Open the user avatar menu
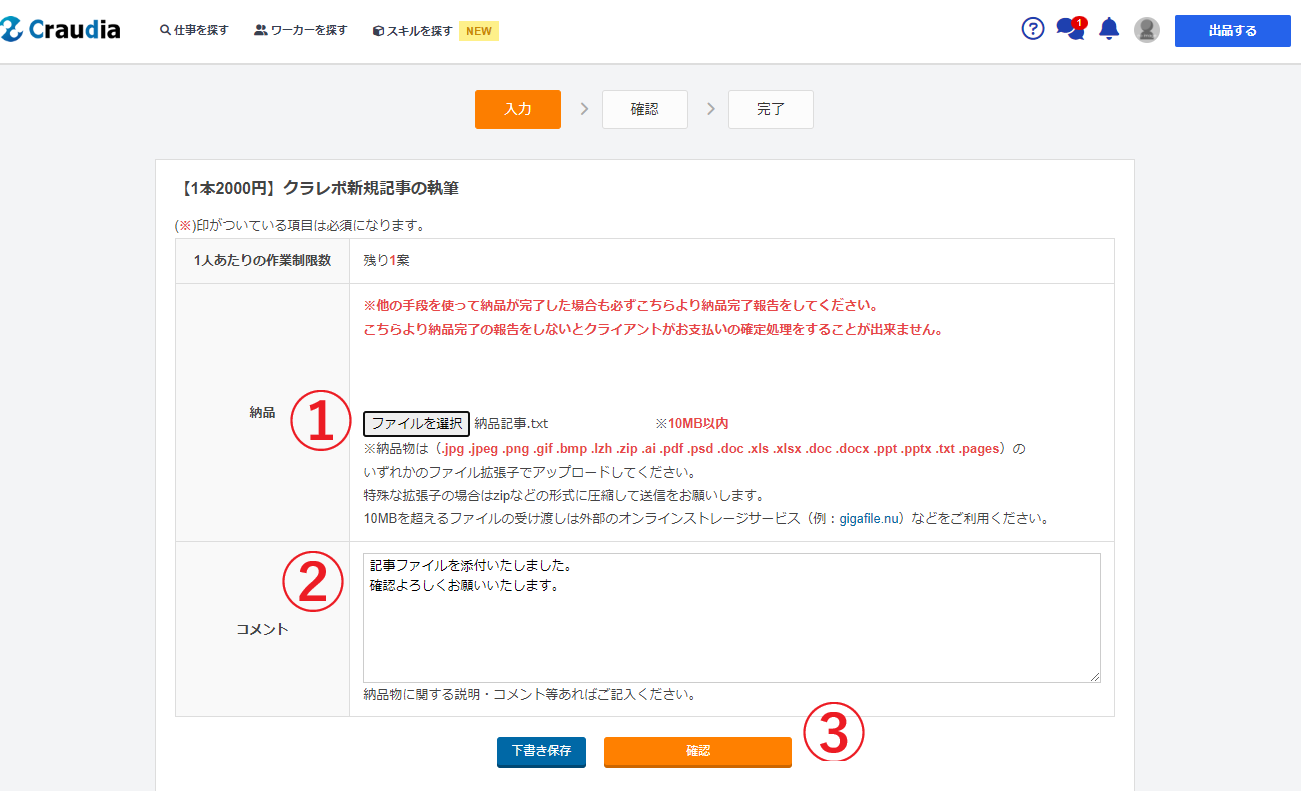Image resolution: width=1301 pixels, height=791 pixels. click(x=1146, y=30)
